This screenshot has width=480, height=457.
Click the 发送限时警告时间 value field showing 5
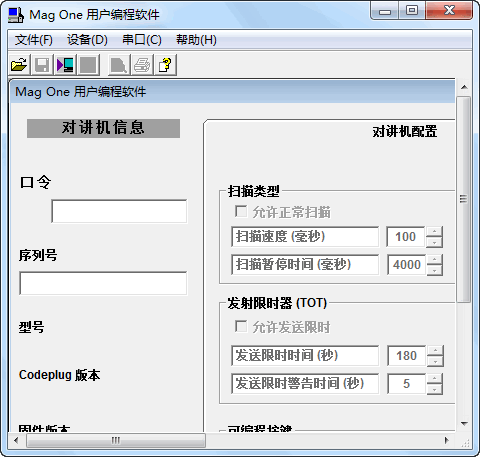[406, 384]
